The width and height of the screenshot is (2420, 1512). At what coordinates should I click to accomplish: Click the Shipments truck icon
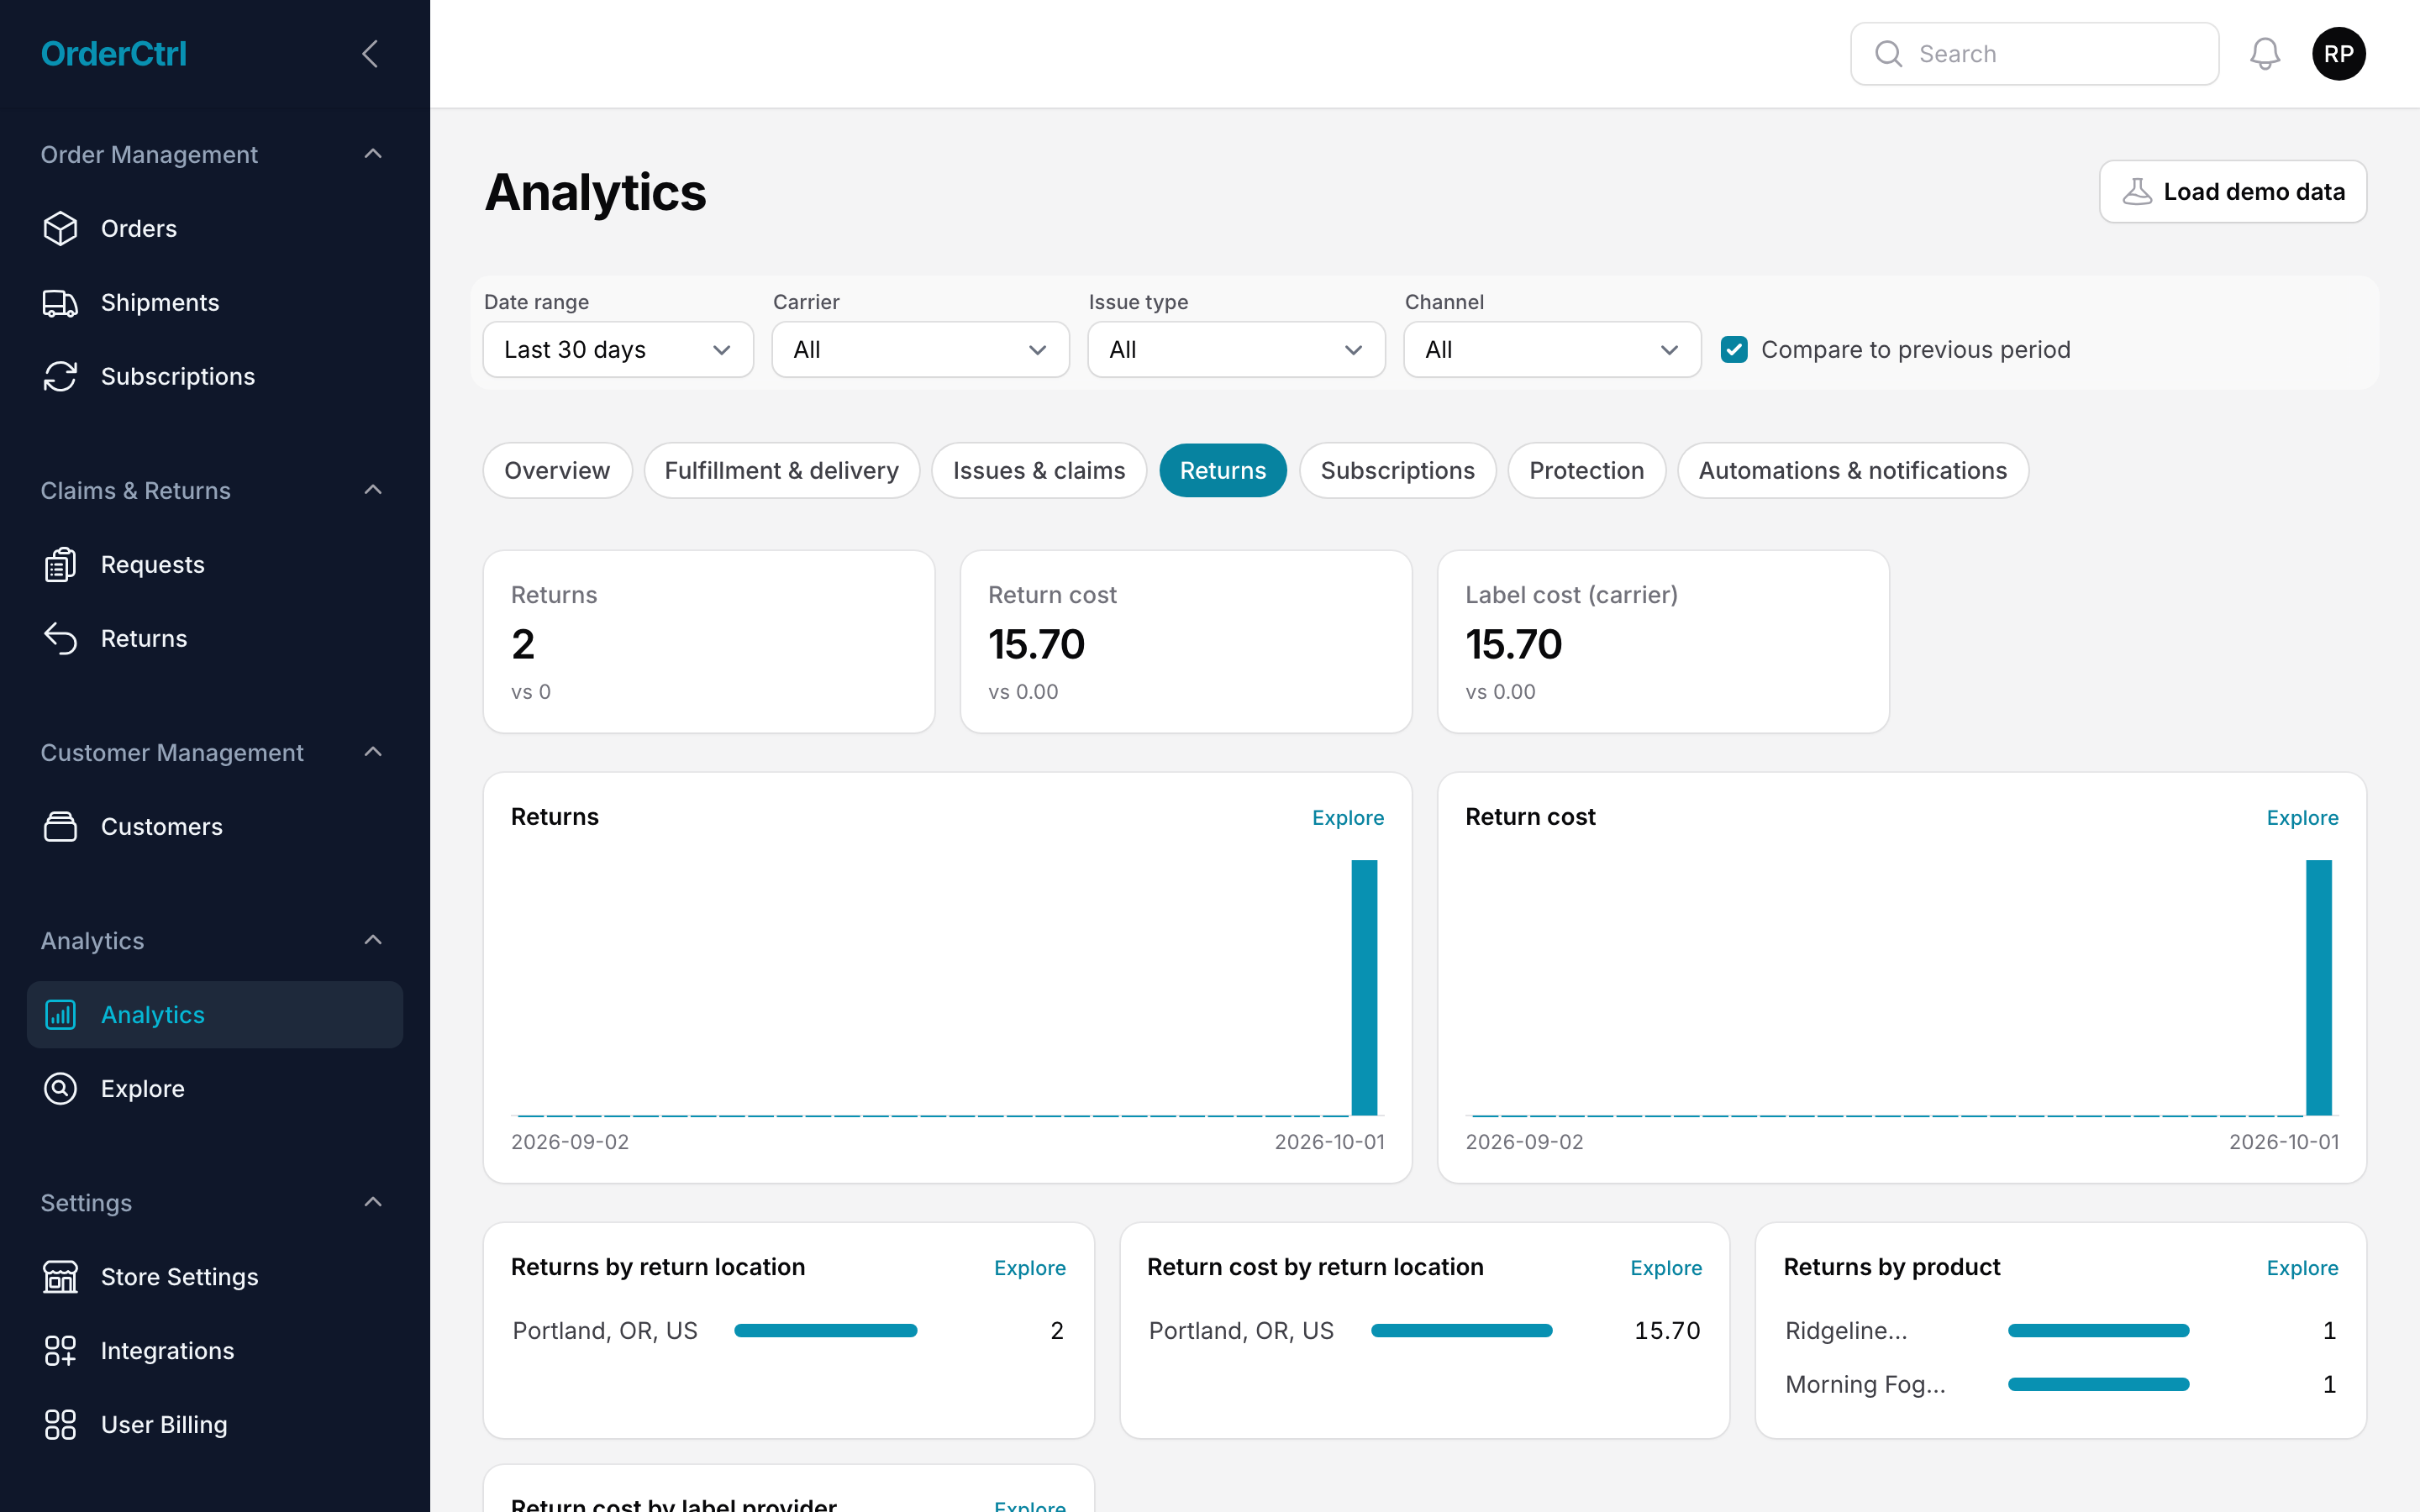pos(60,303)
